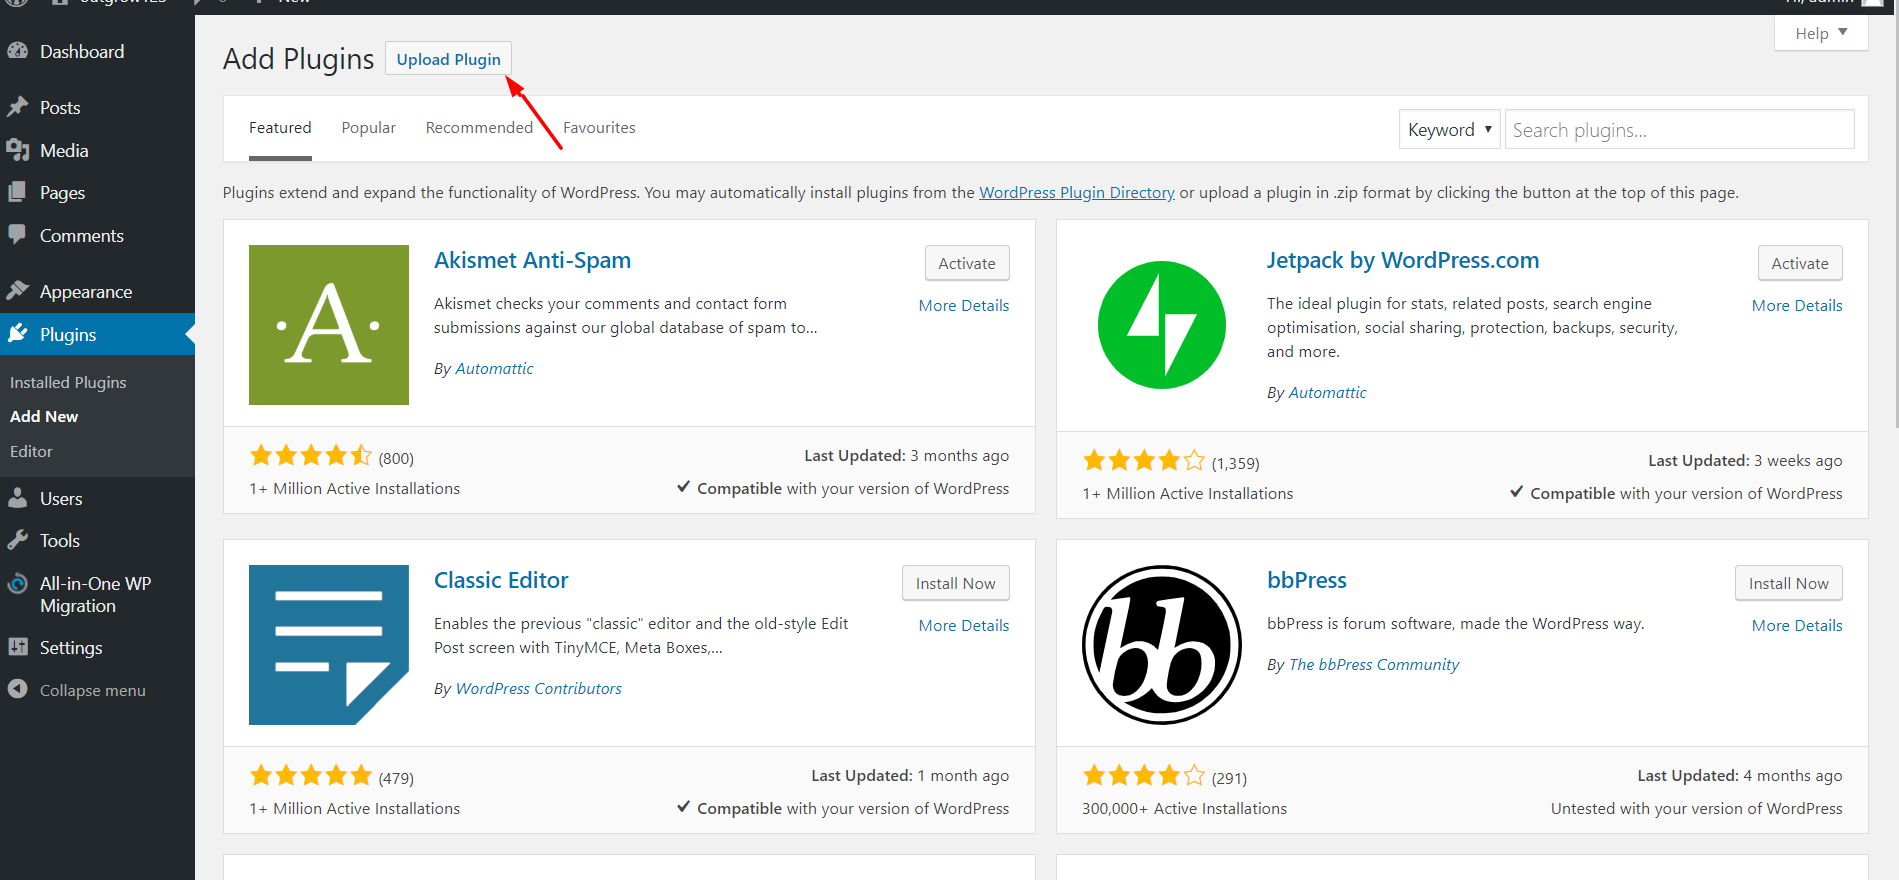The height and width of the screenshot is (880, 1899).
Task: Click '300,000+ Active Installations' text
Action: point(1184,808)
